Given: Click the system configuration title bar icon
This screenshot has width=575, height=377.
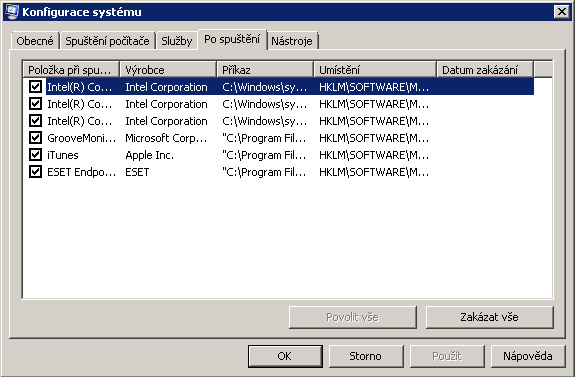Looking at the screenshot, I should [x=12, y=12].
